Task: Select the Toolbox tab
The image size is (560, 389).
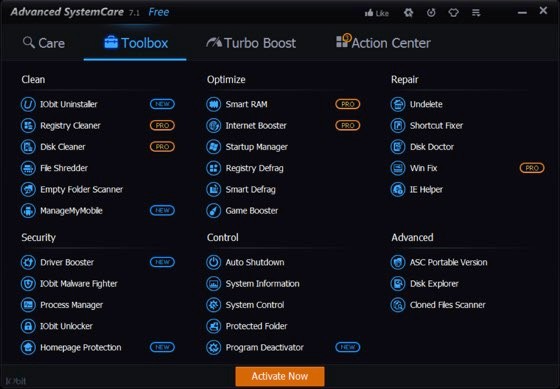Action: coord(136,43)
